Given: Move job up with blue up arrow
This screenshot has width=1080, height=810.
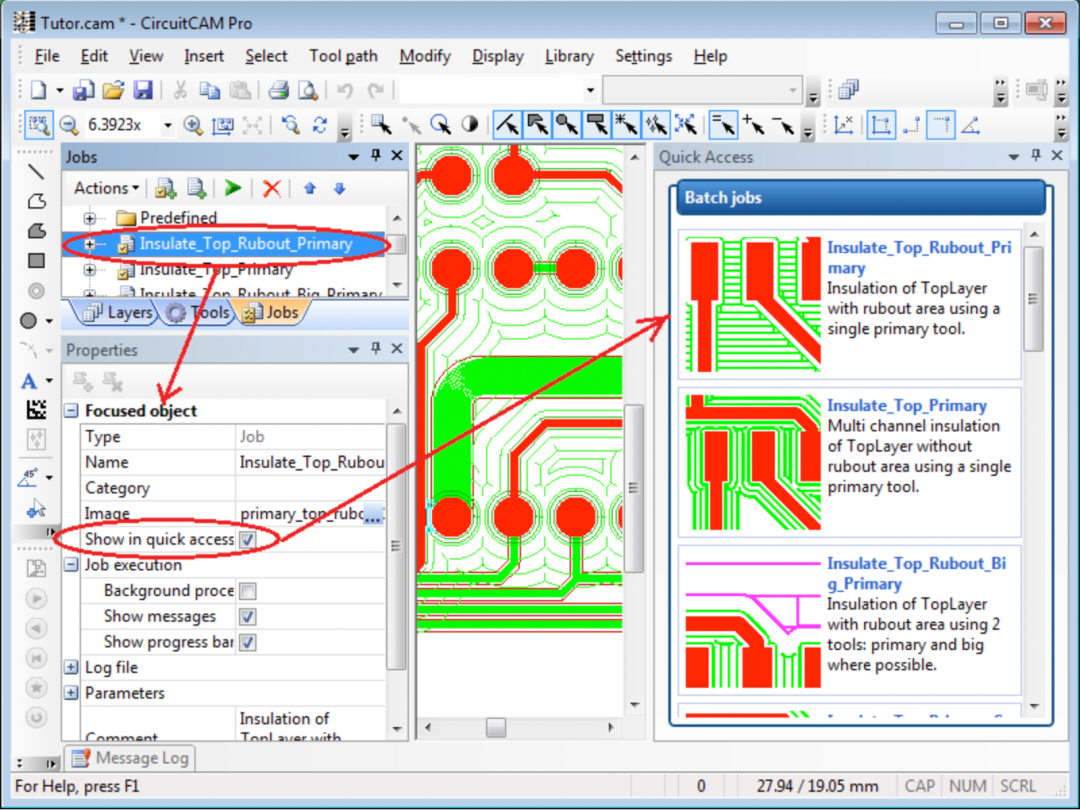Looking at the screenshot, I should tap(310, 188).
